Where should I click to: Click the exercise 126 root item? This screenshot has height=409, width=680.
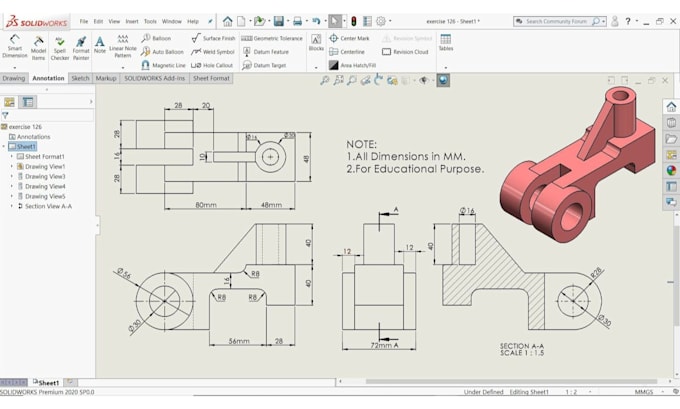22,127
